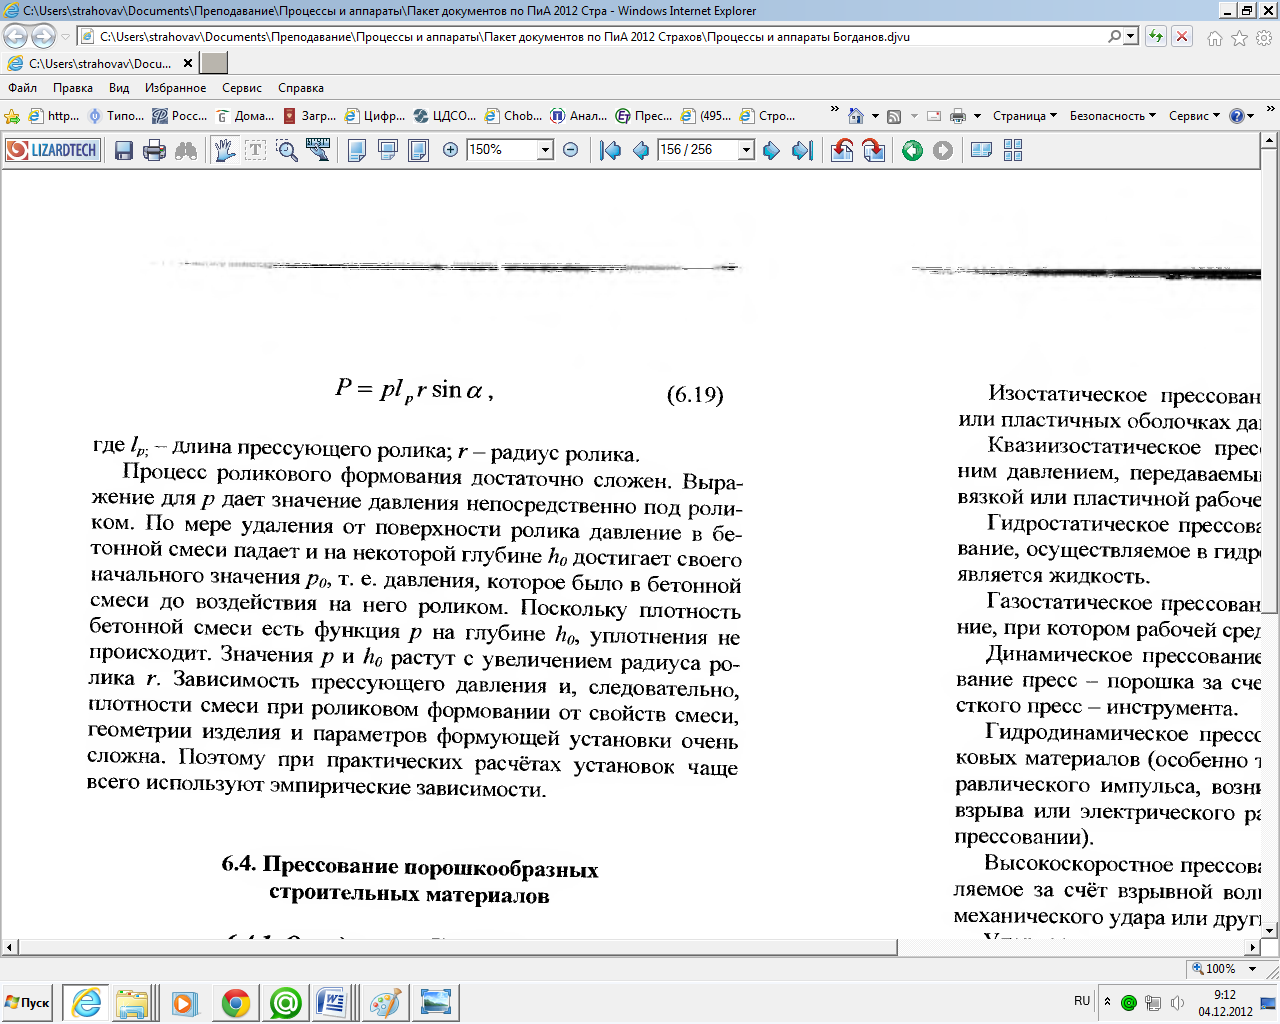
Task: Open the Файл menu
Action: pyautogui.click(x=22, y=88)
